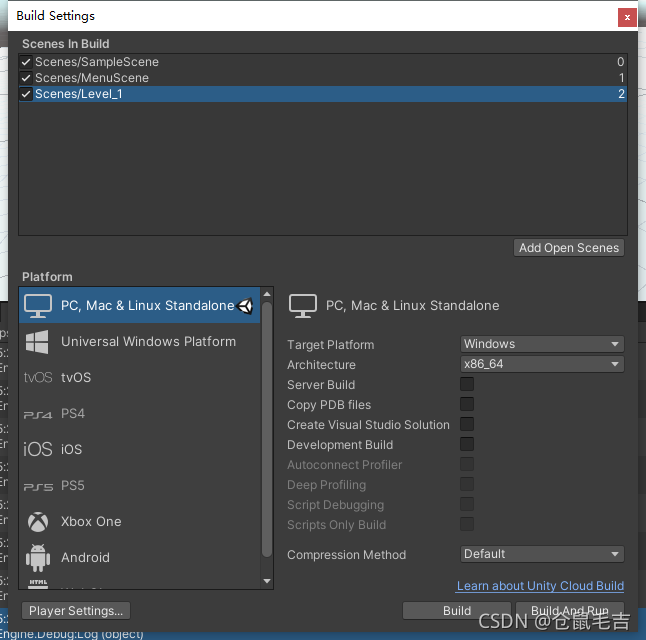Click the platform list scrollbar thumb

pos(267,429)
